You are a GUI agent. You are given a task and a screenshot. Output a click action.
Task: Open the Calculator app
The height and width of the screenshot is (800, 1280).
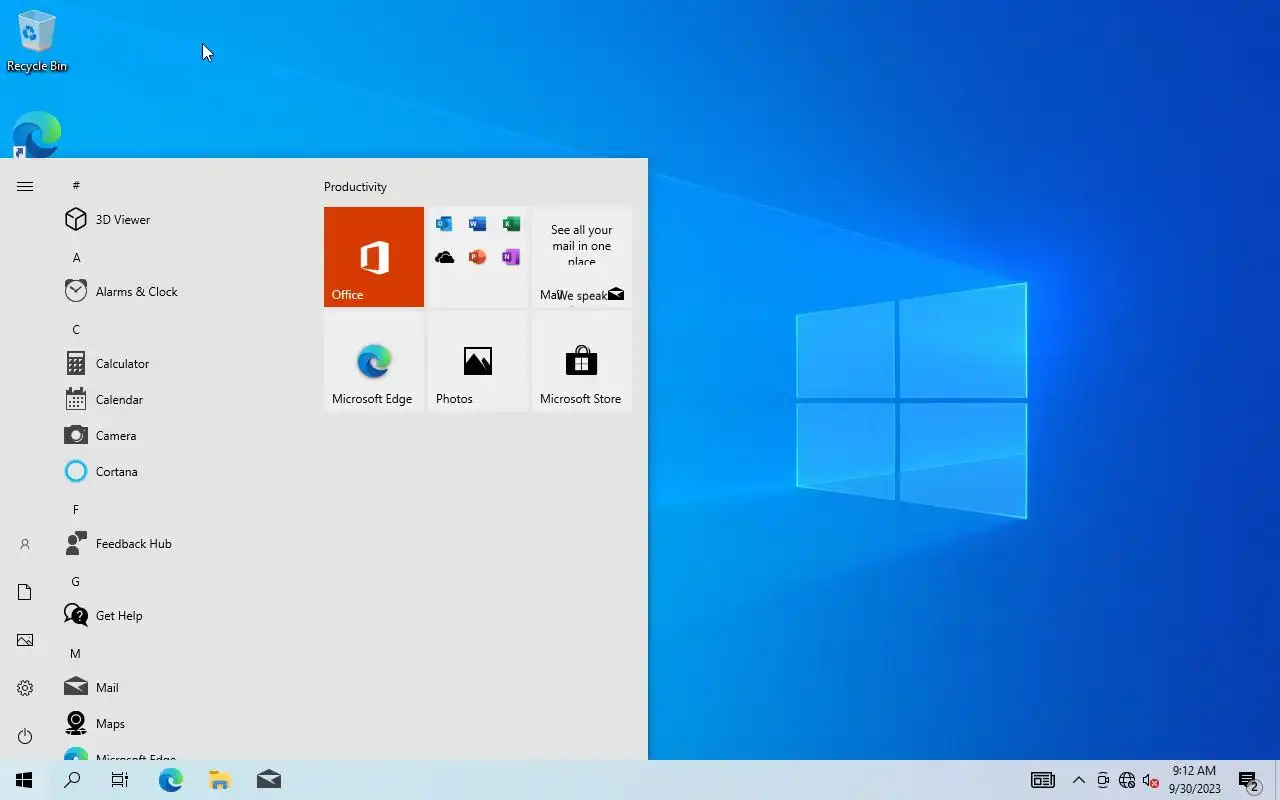(x=182, y=364)
